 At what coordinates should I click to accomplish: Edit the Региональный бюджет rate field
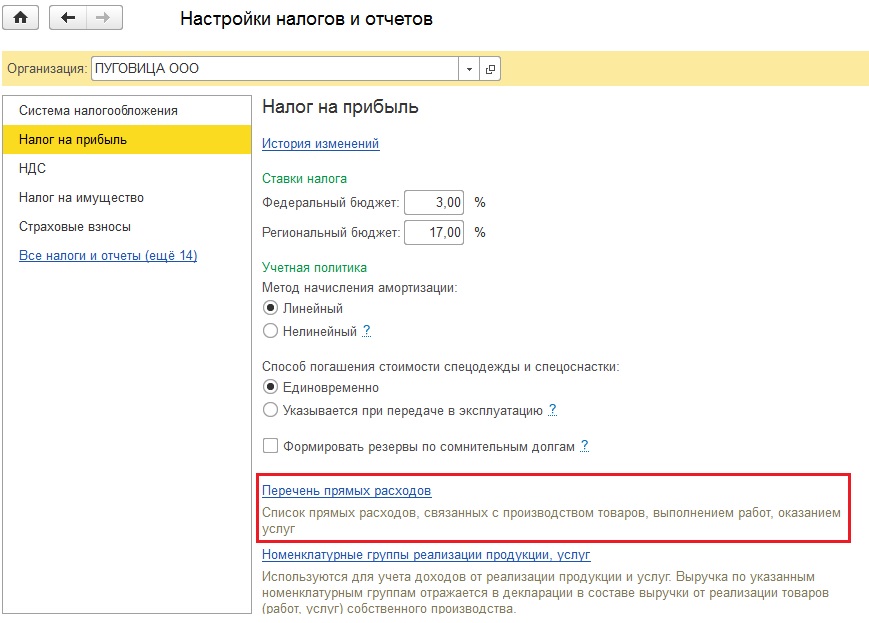click(434, 232)
